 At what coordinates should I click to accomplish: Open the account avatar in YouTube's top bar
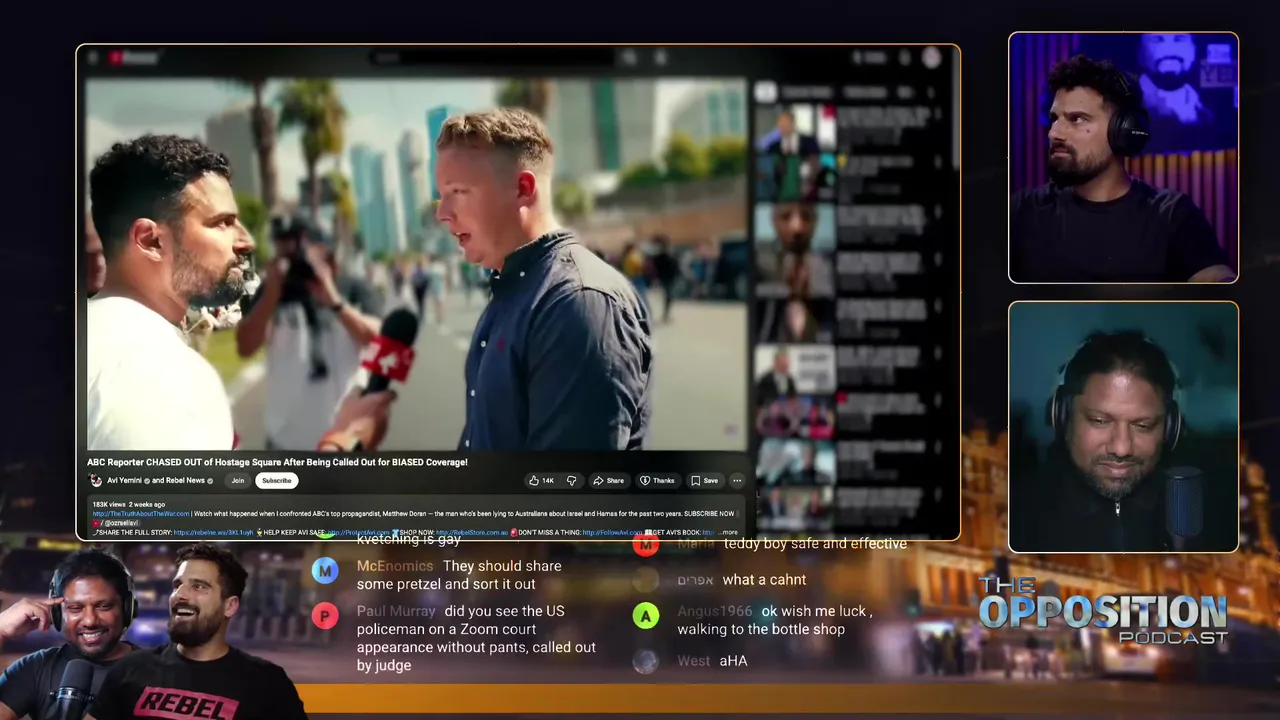931,58
